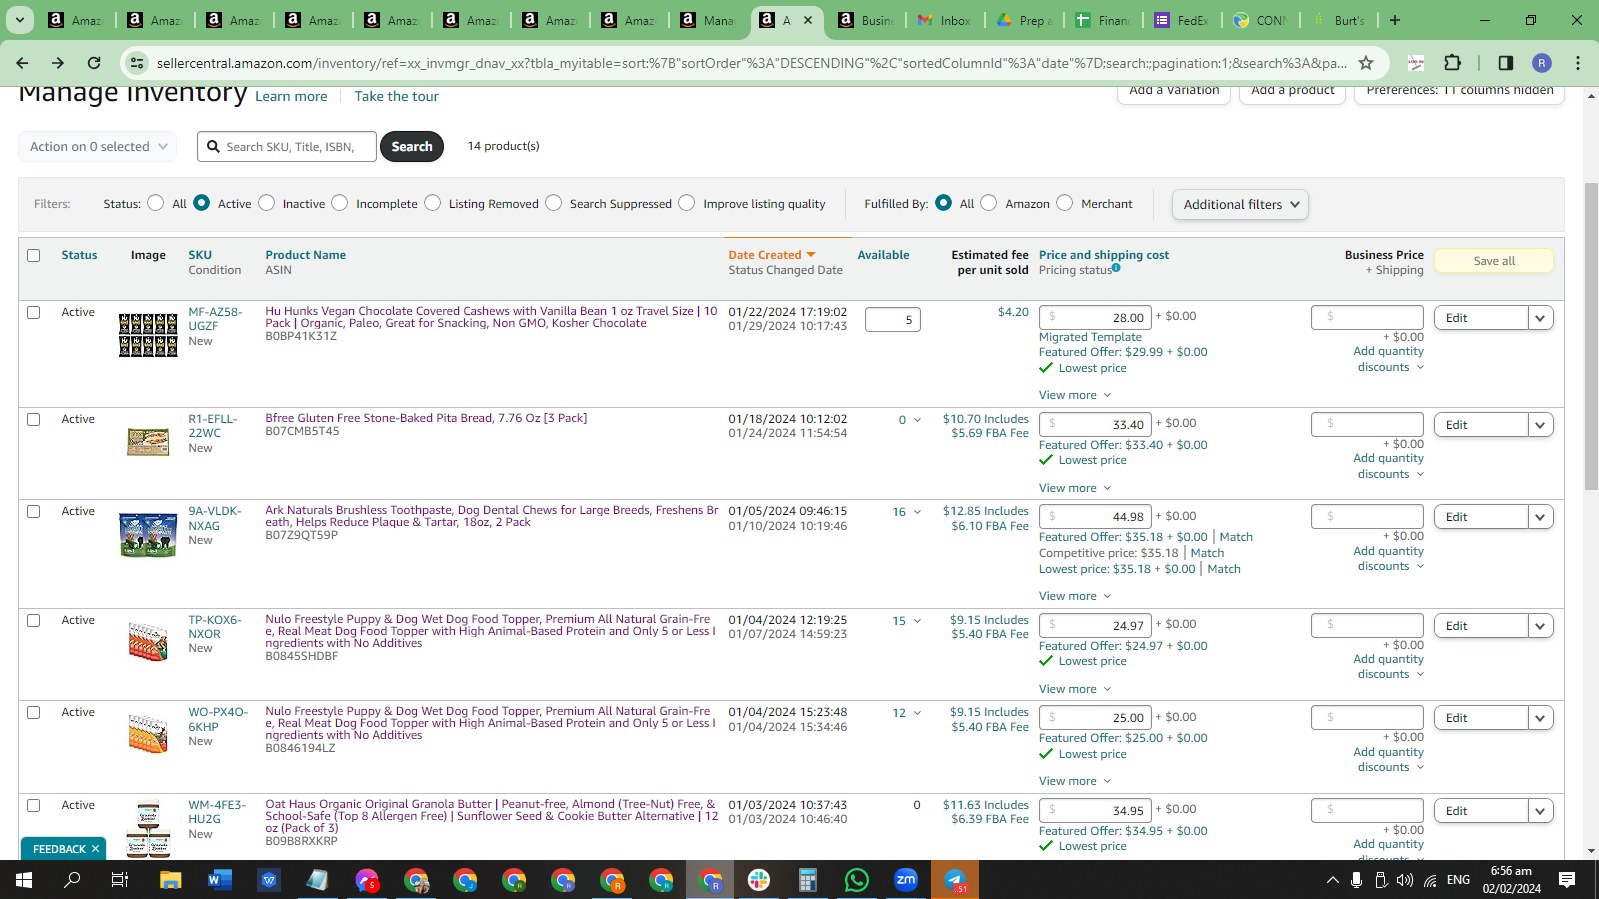Screen dimensions: 1599x899
Task: Open Slack from the taskbar
Action: pyautogui.click(x=759, y=880)
